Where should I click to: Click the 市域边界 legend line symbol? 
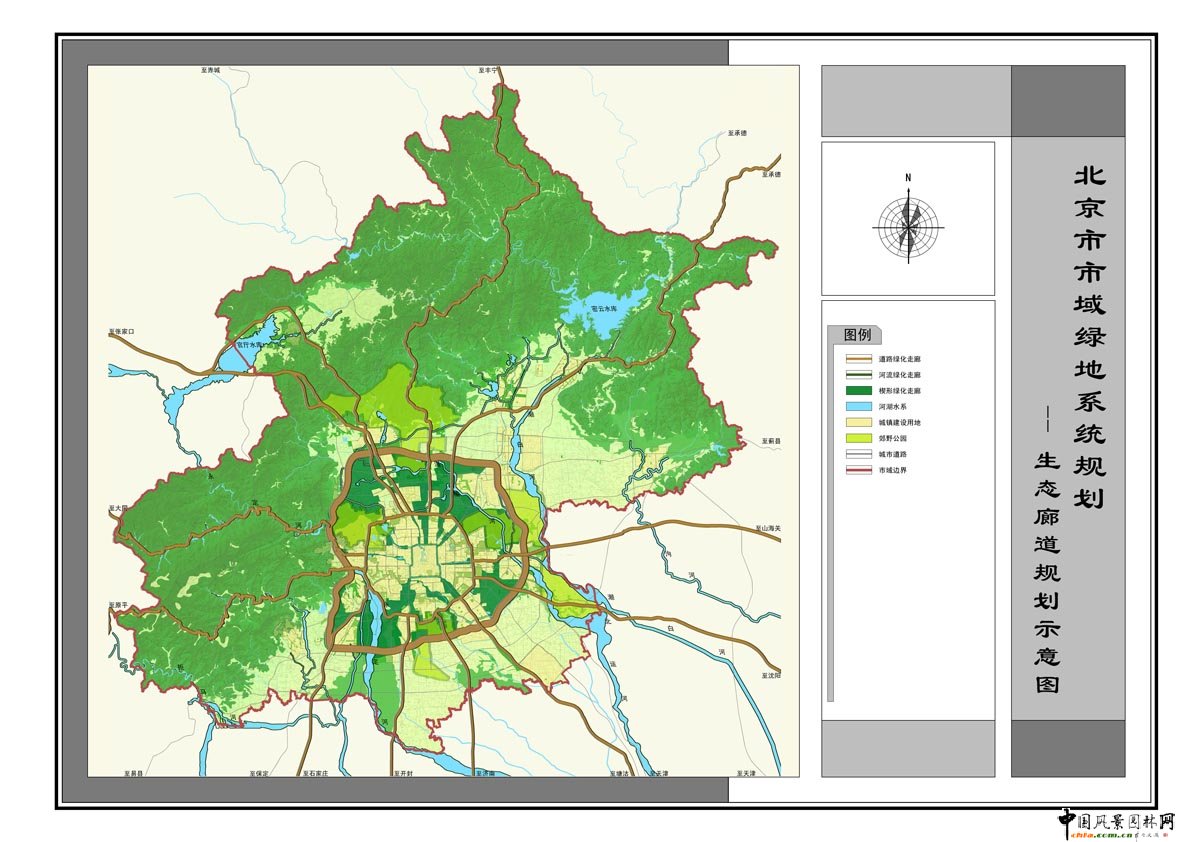[859, 470]
